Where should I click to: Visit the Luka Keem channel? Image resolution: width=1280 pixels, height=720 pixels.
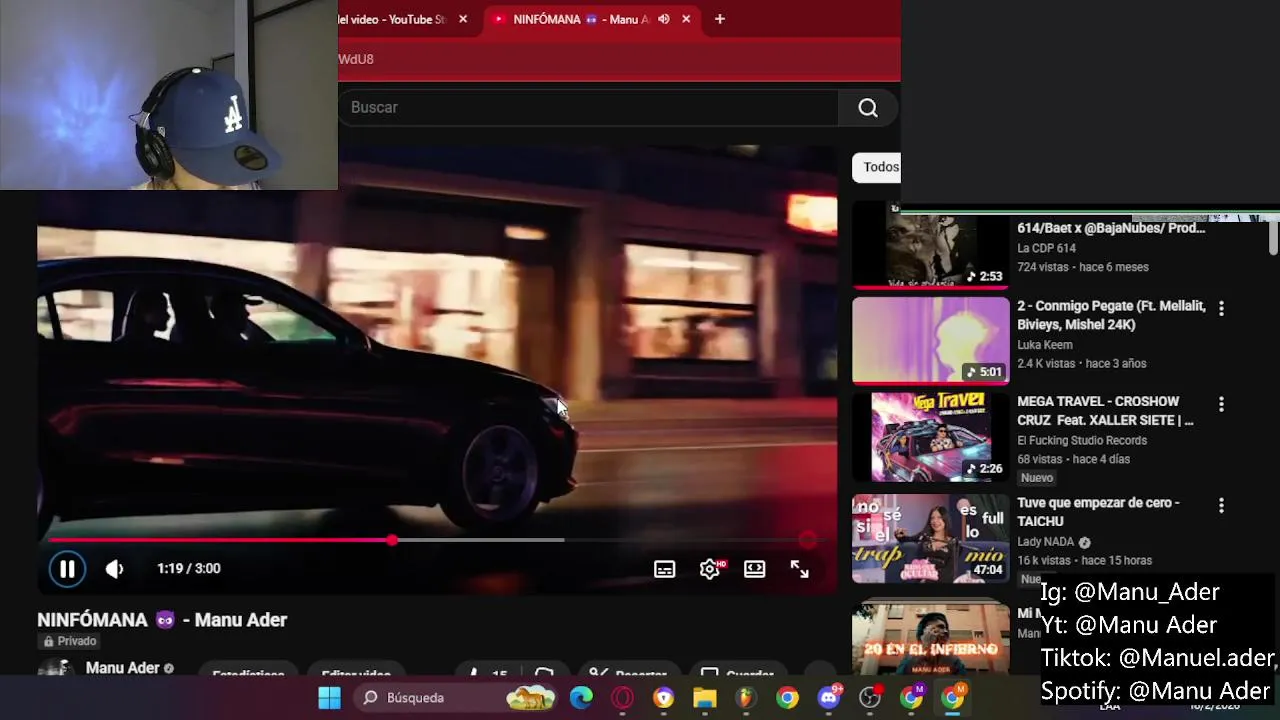1045,345
